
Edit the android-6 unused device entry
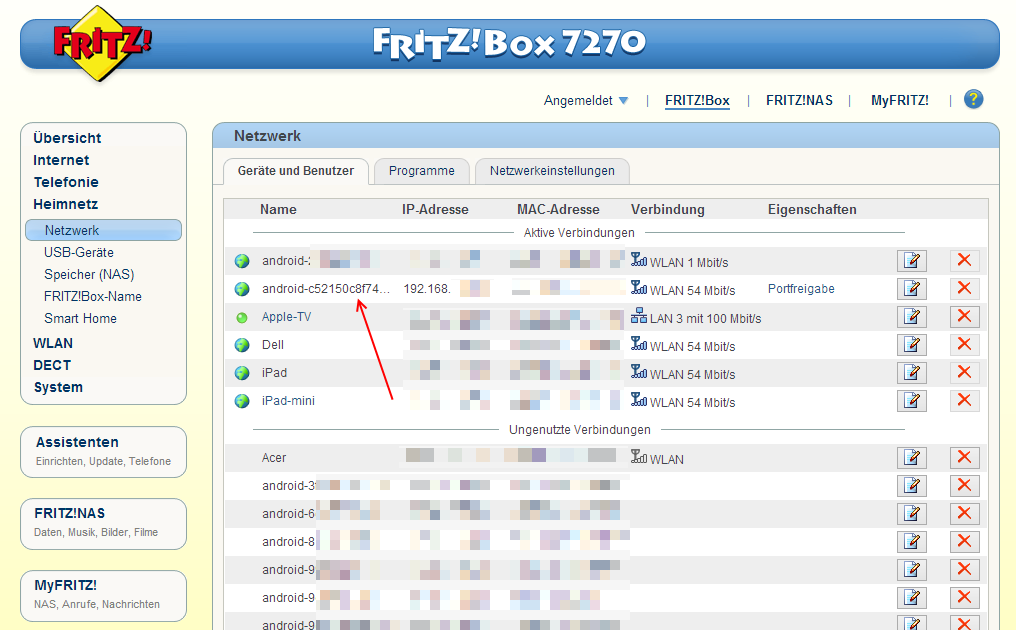(912, 513)
